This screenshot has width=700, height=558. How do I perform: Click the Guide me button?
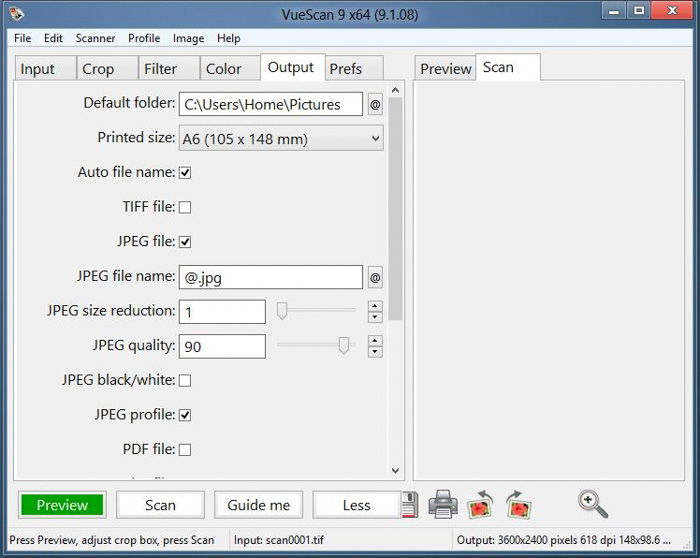pos(258,505)
